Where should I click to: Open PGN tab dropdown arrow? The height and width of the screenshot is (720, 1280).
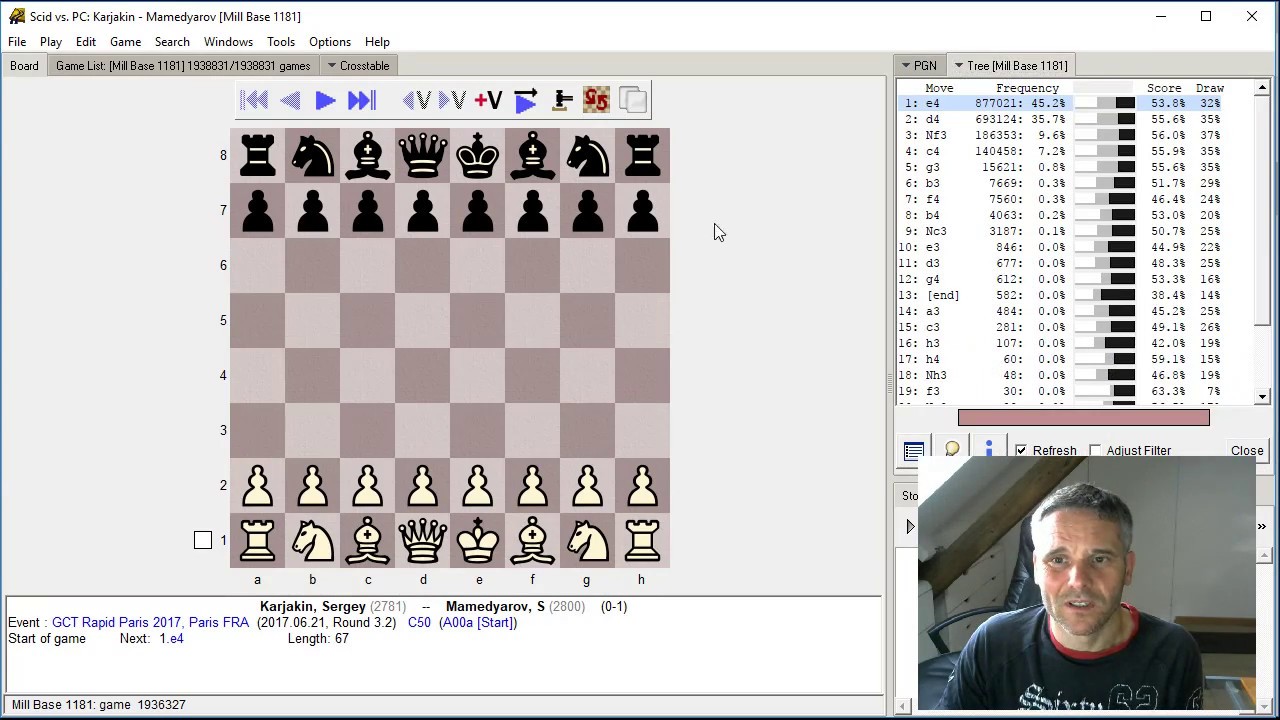905,66
